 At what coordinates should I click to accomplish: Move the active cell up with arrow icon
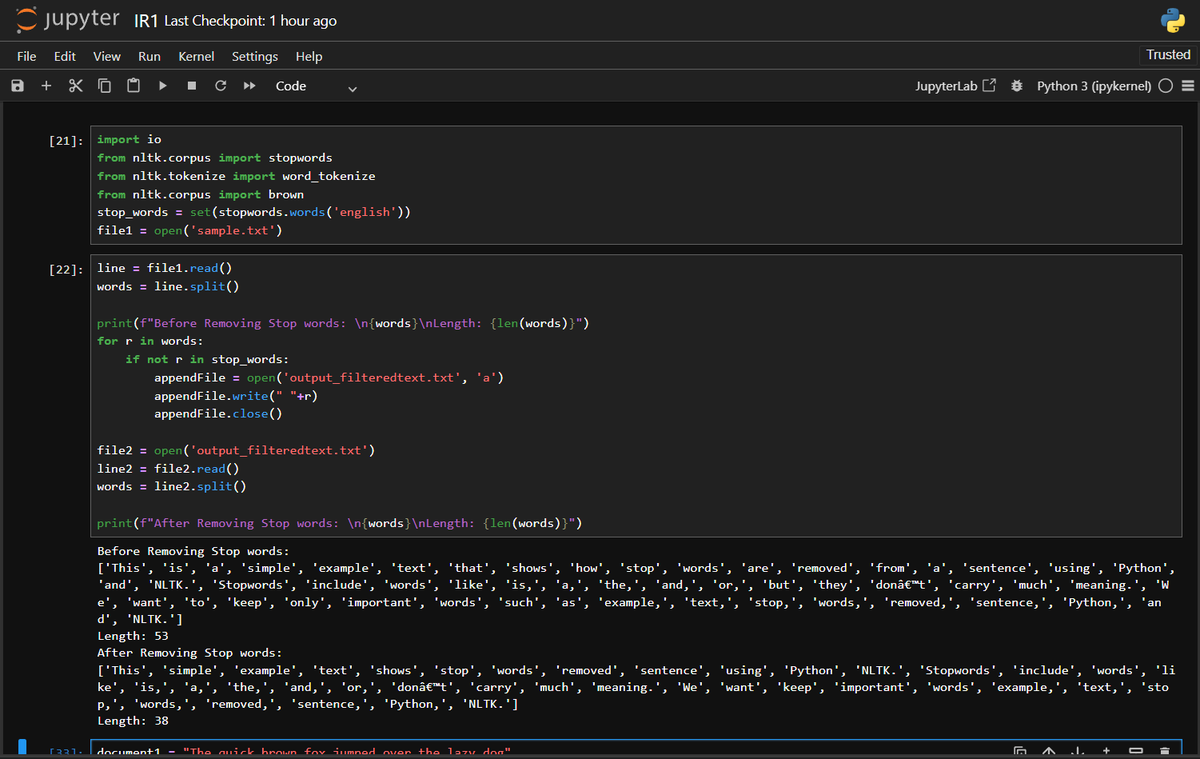tap(1050, 751)
